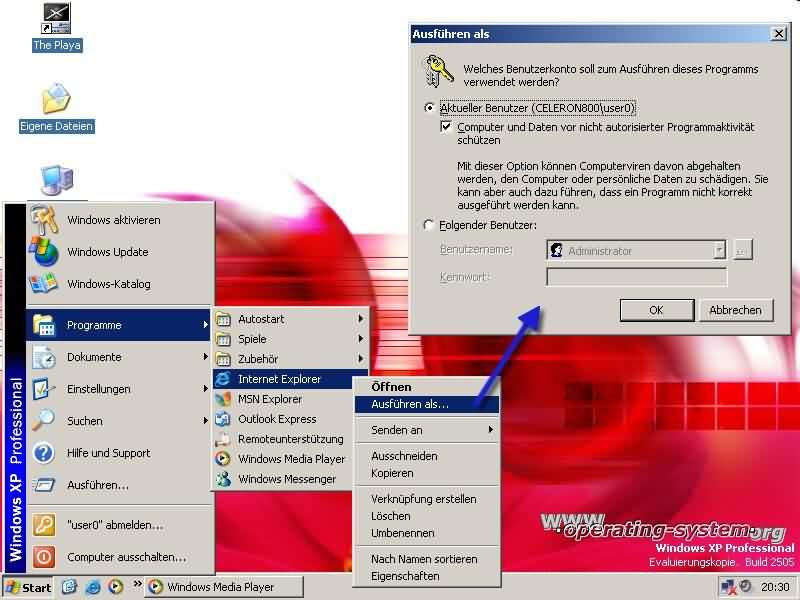800x600 pixels.
Task: Show more Quick Launch items chevron
Action: coord(137,584)
